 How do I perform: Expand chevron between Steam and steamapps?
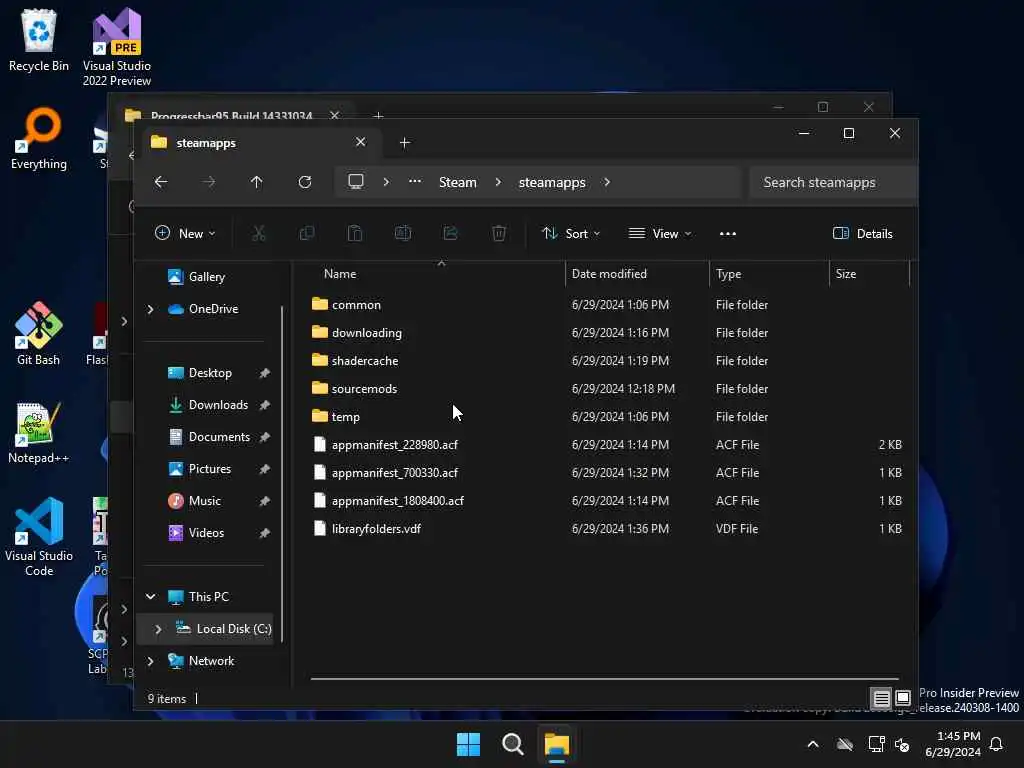tap(498, 182)
